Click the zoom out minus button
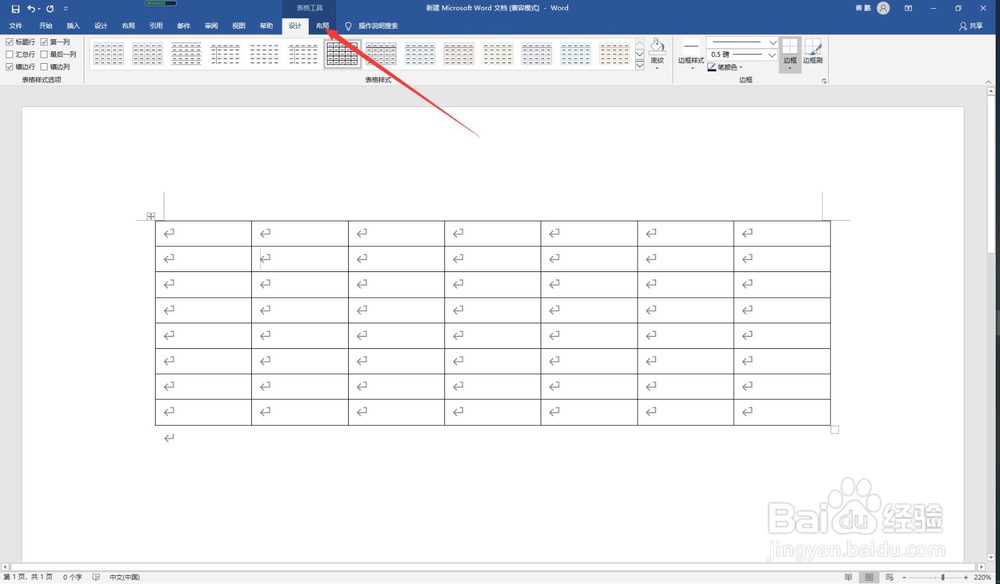 (904, 577)
